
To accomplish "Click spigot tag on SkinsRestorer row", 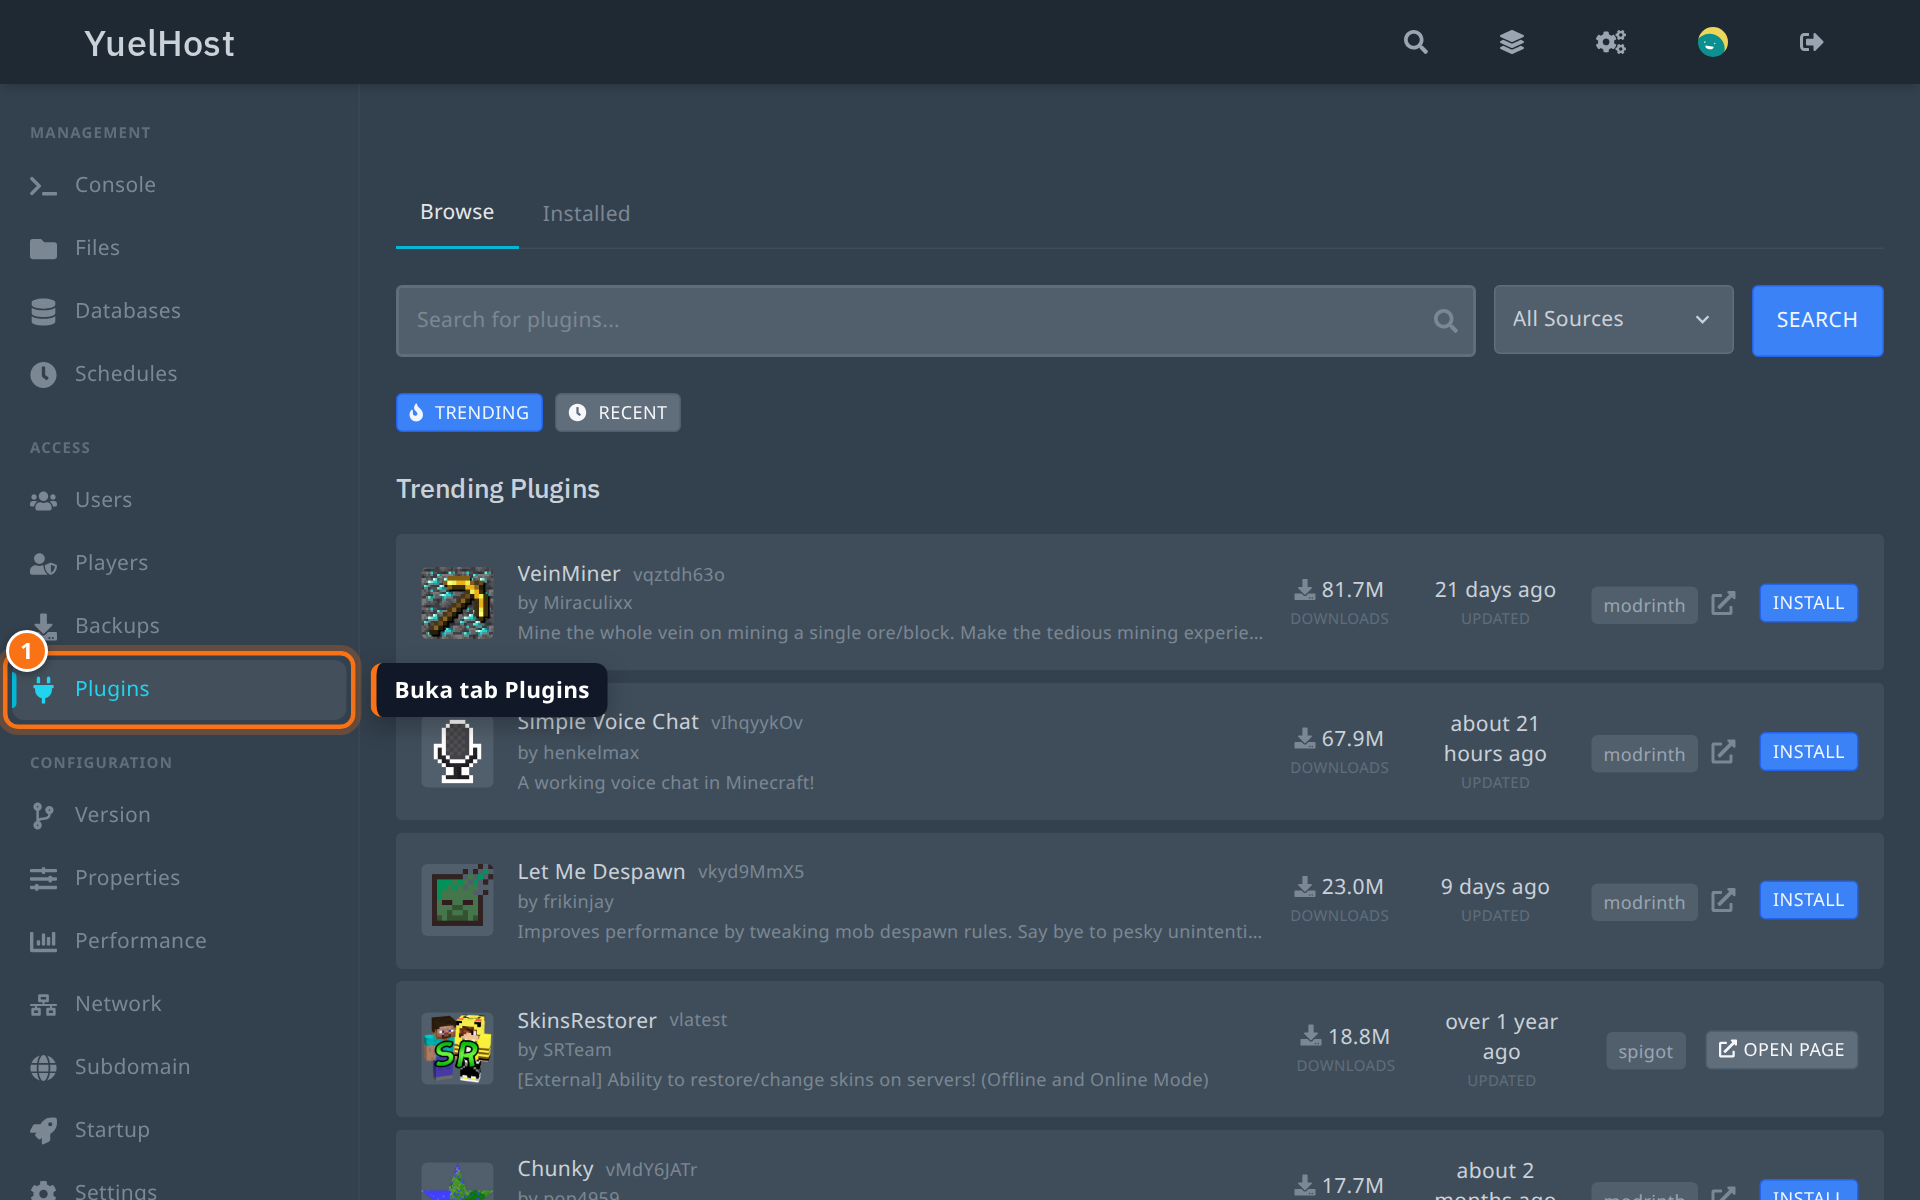I will [x=1645, y=1051].
